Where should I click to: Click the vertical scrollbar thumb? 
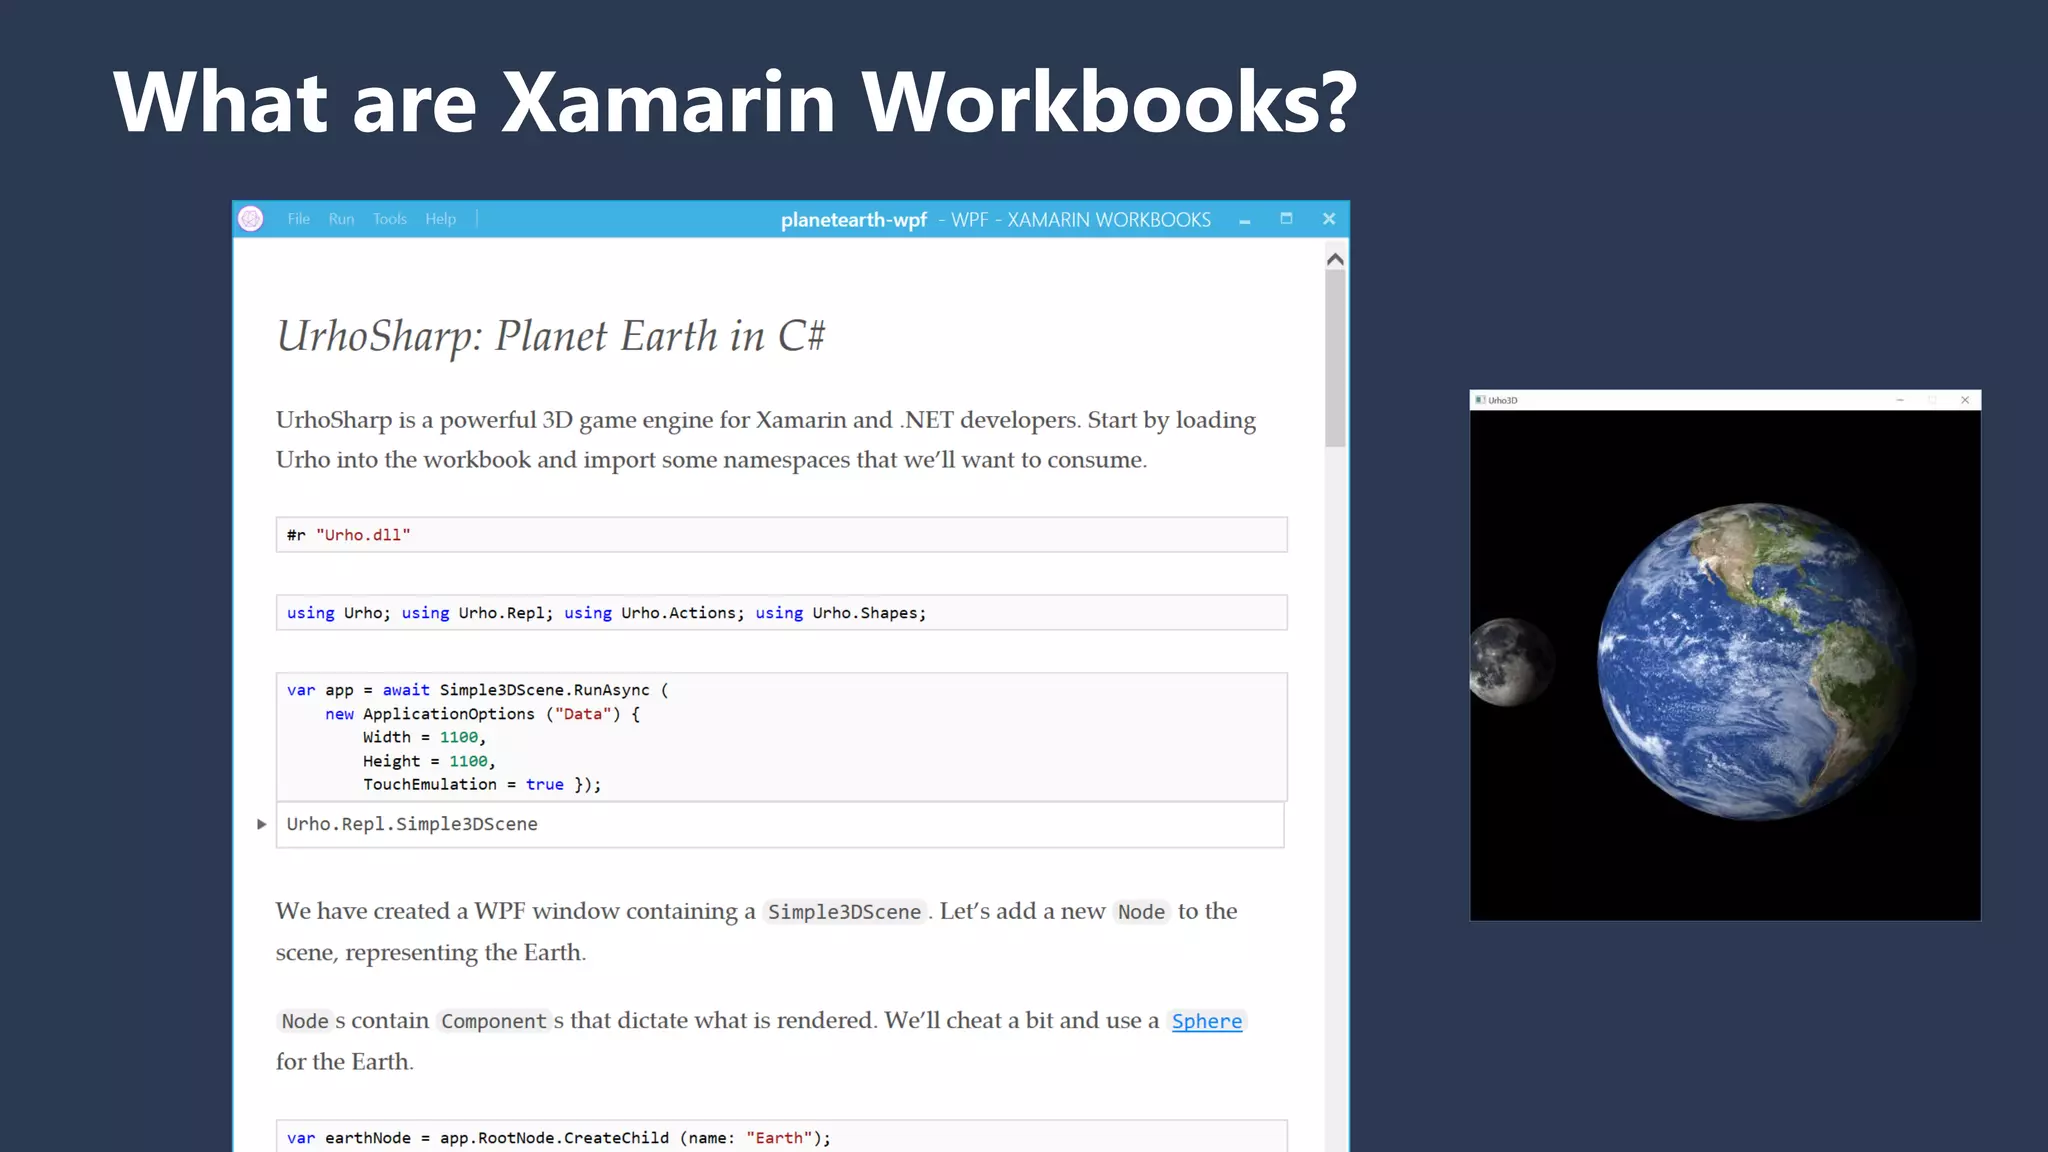click(1335, 358)
